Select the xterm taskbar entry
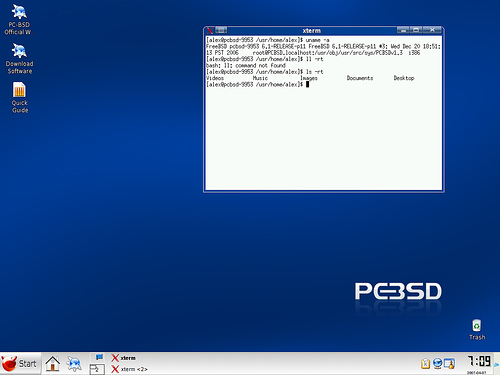 coord(124,358)
